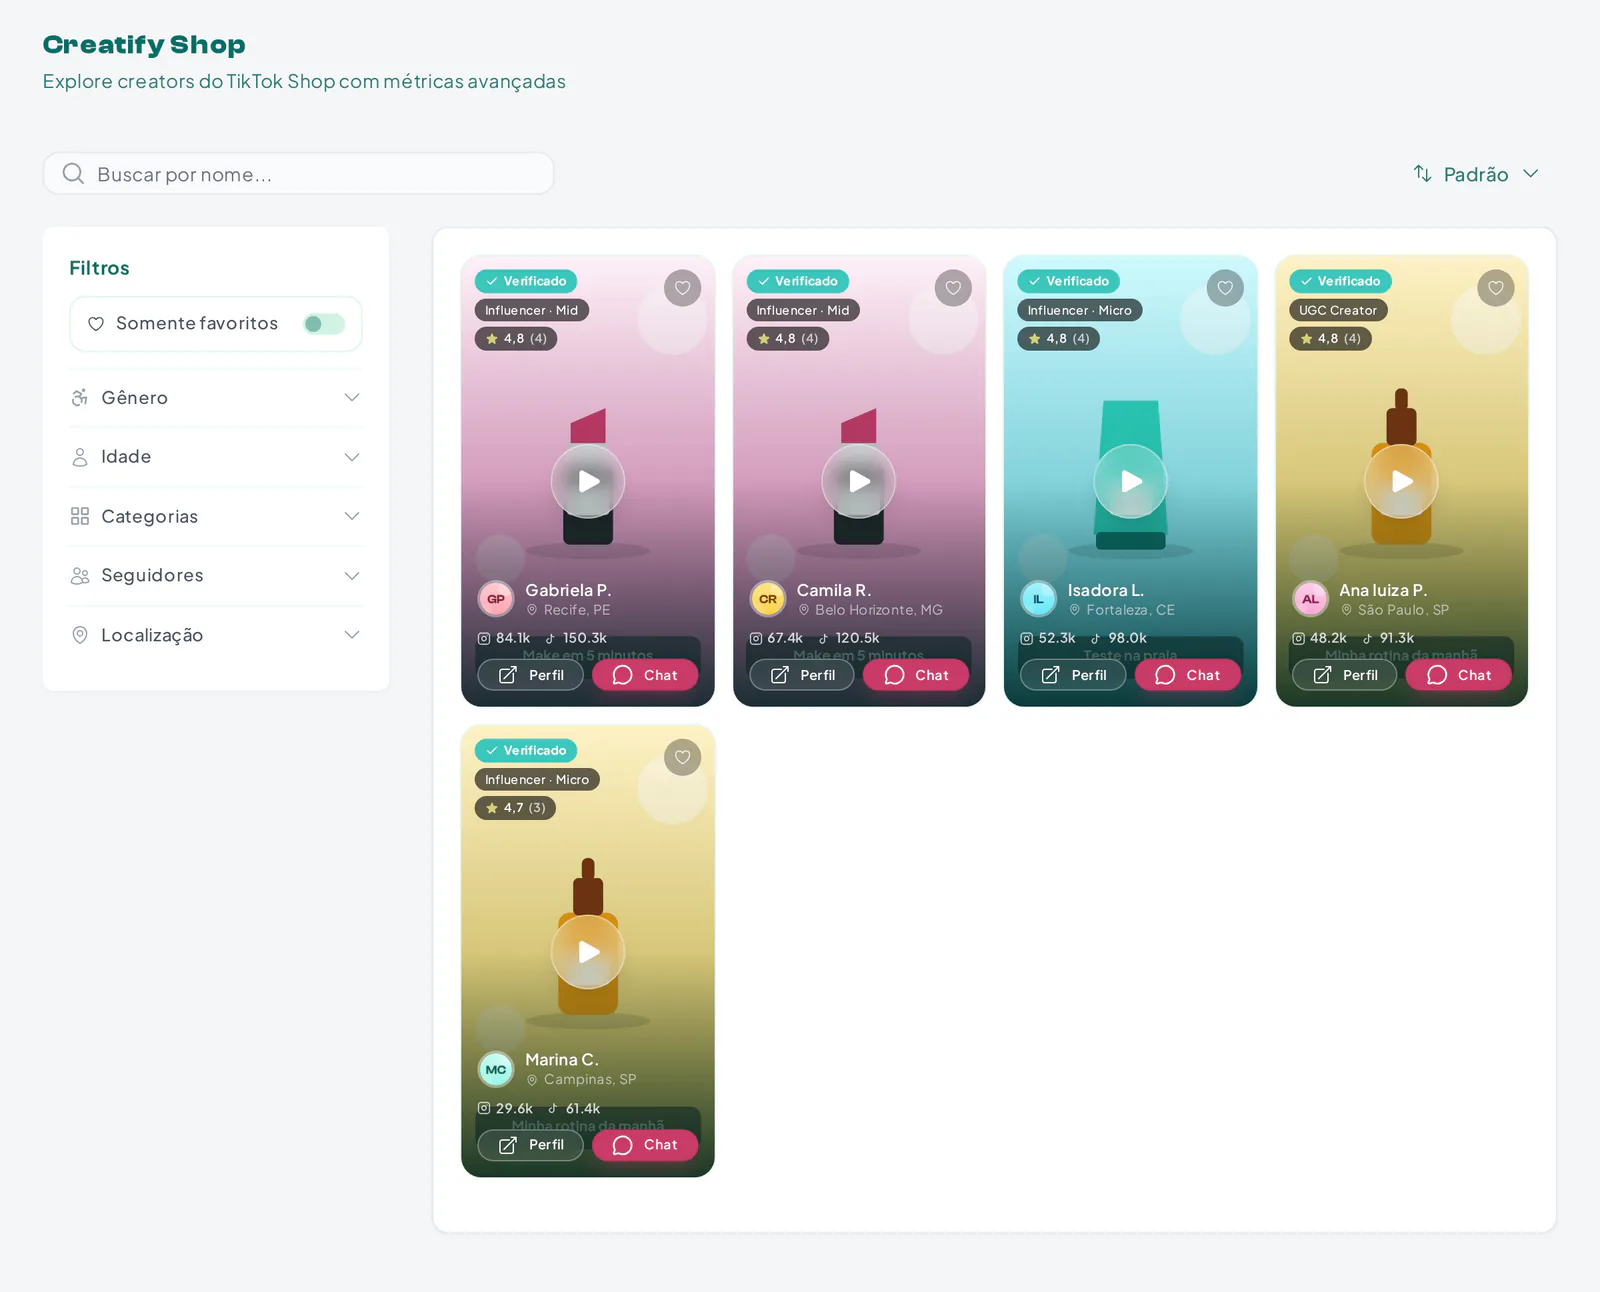Image resolution: width=1600 pixels, height=1292 pixels.
Task: Open Camila R.'s Perfil
Action: (x=802, y=675)
